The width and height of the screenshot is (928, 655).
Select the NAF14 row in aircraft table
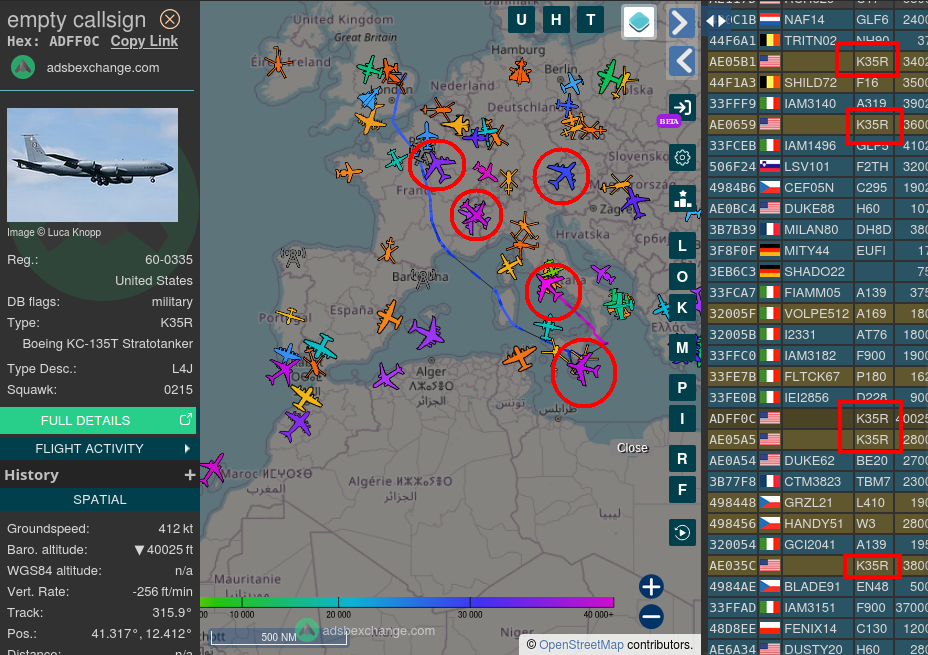click(x=818, y=20)
